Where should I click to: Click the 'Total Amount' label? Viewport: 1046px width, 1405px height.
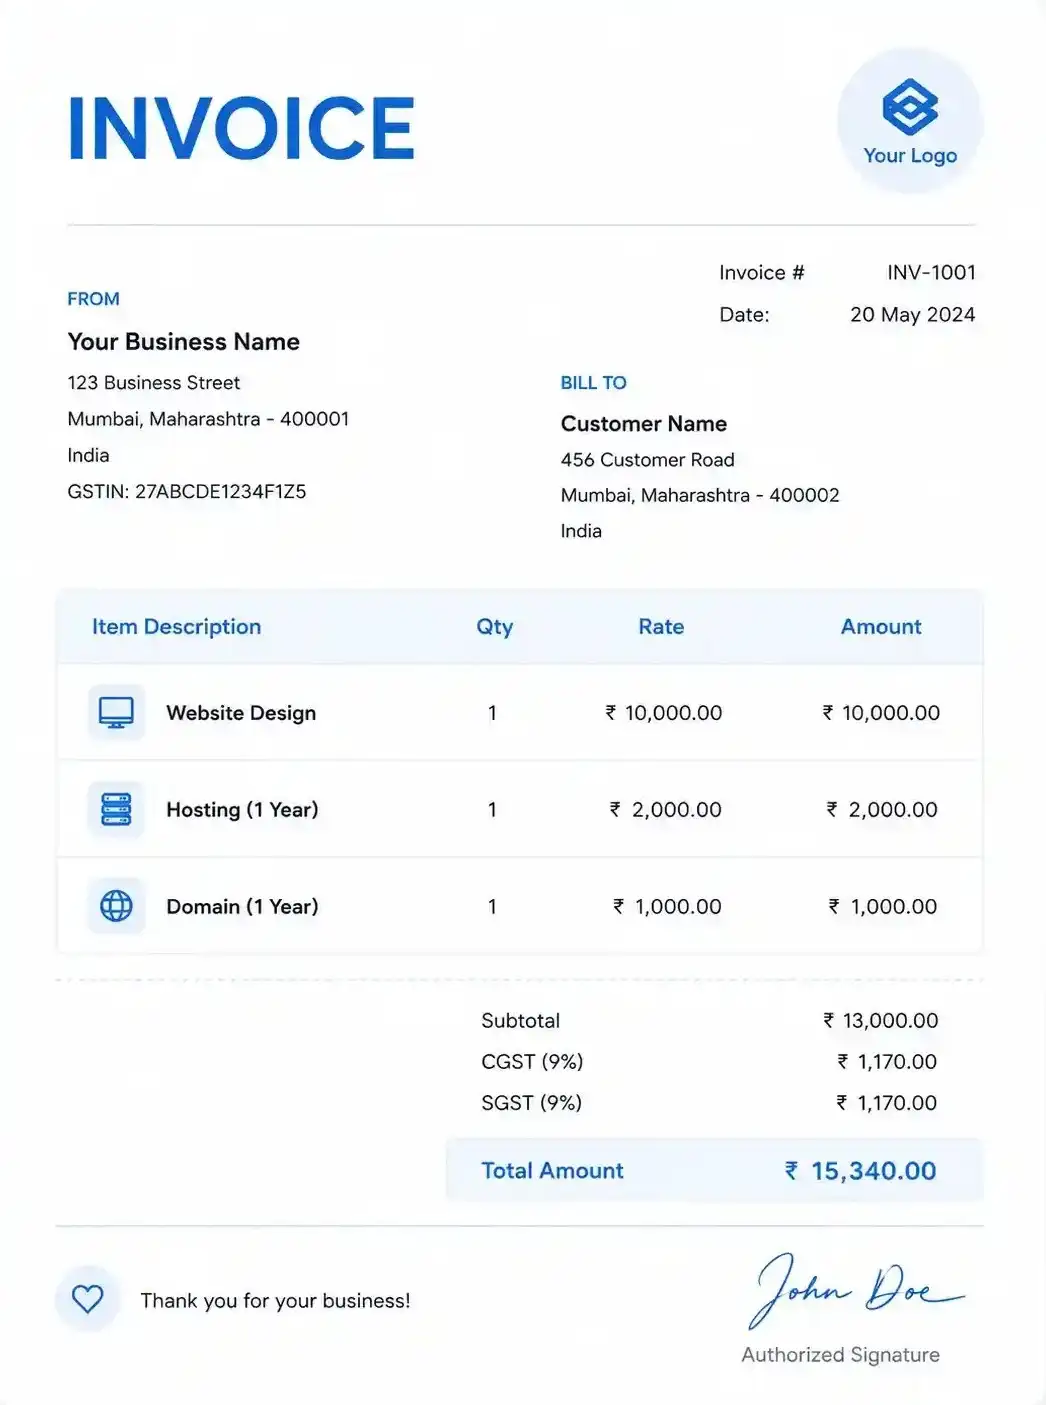[x=552, y=1171]
